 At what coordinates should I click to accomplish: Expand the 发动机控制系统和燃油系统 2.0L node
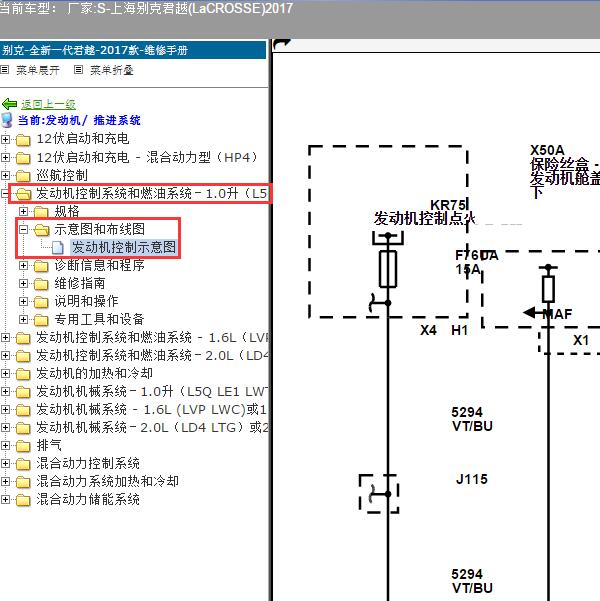click(x=5, y=355)
